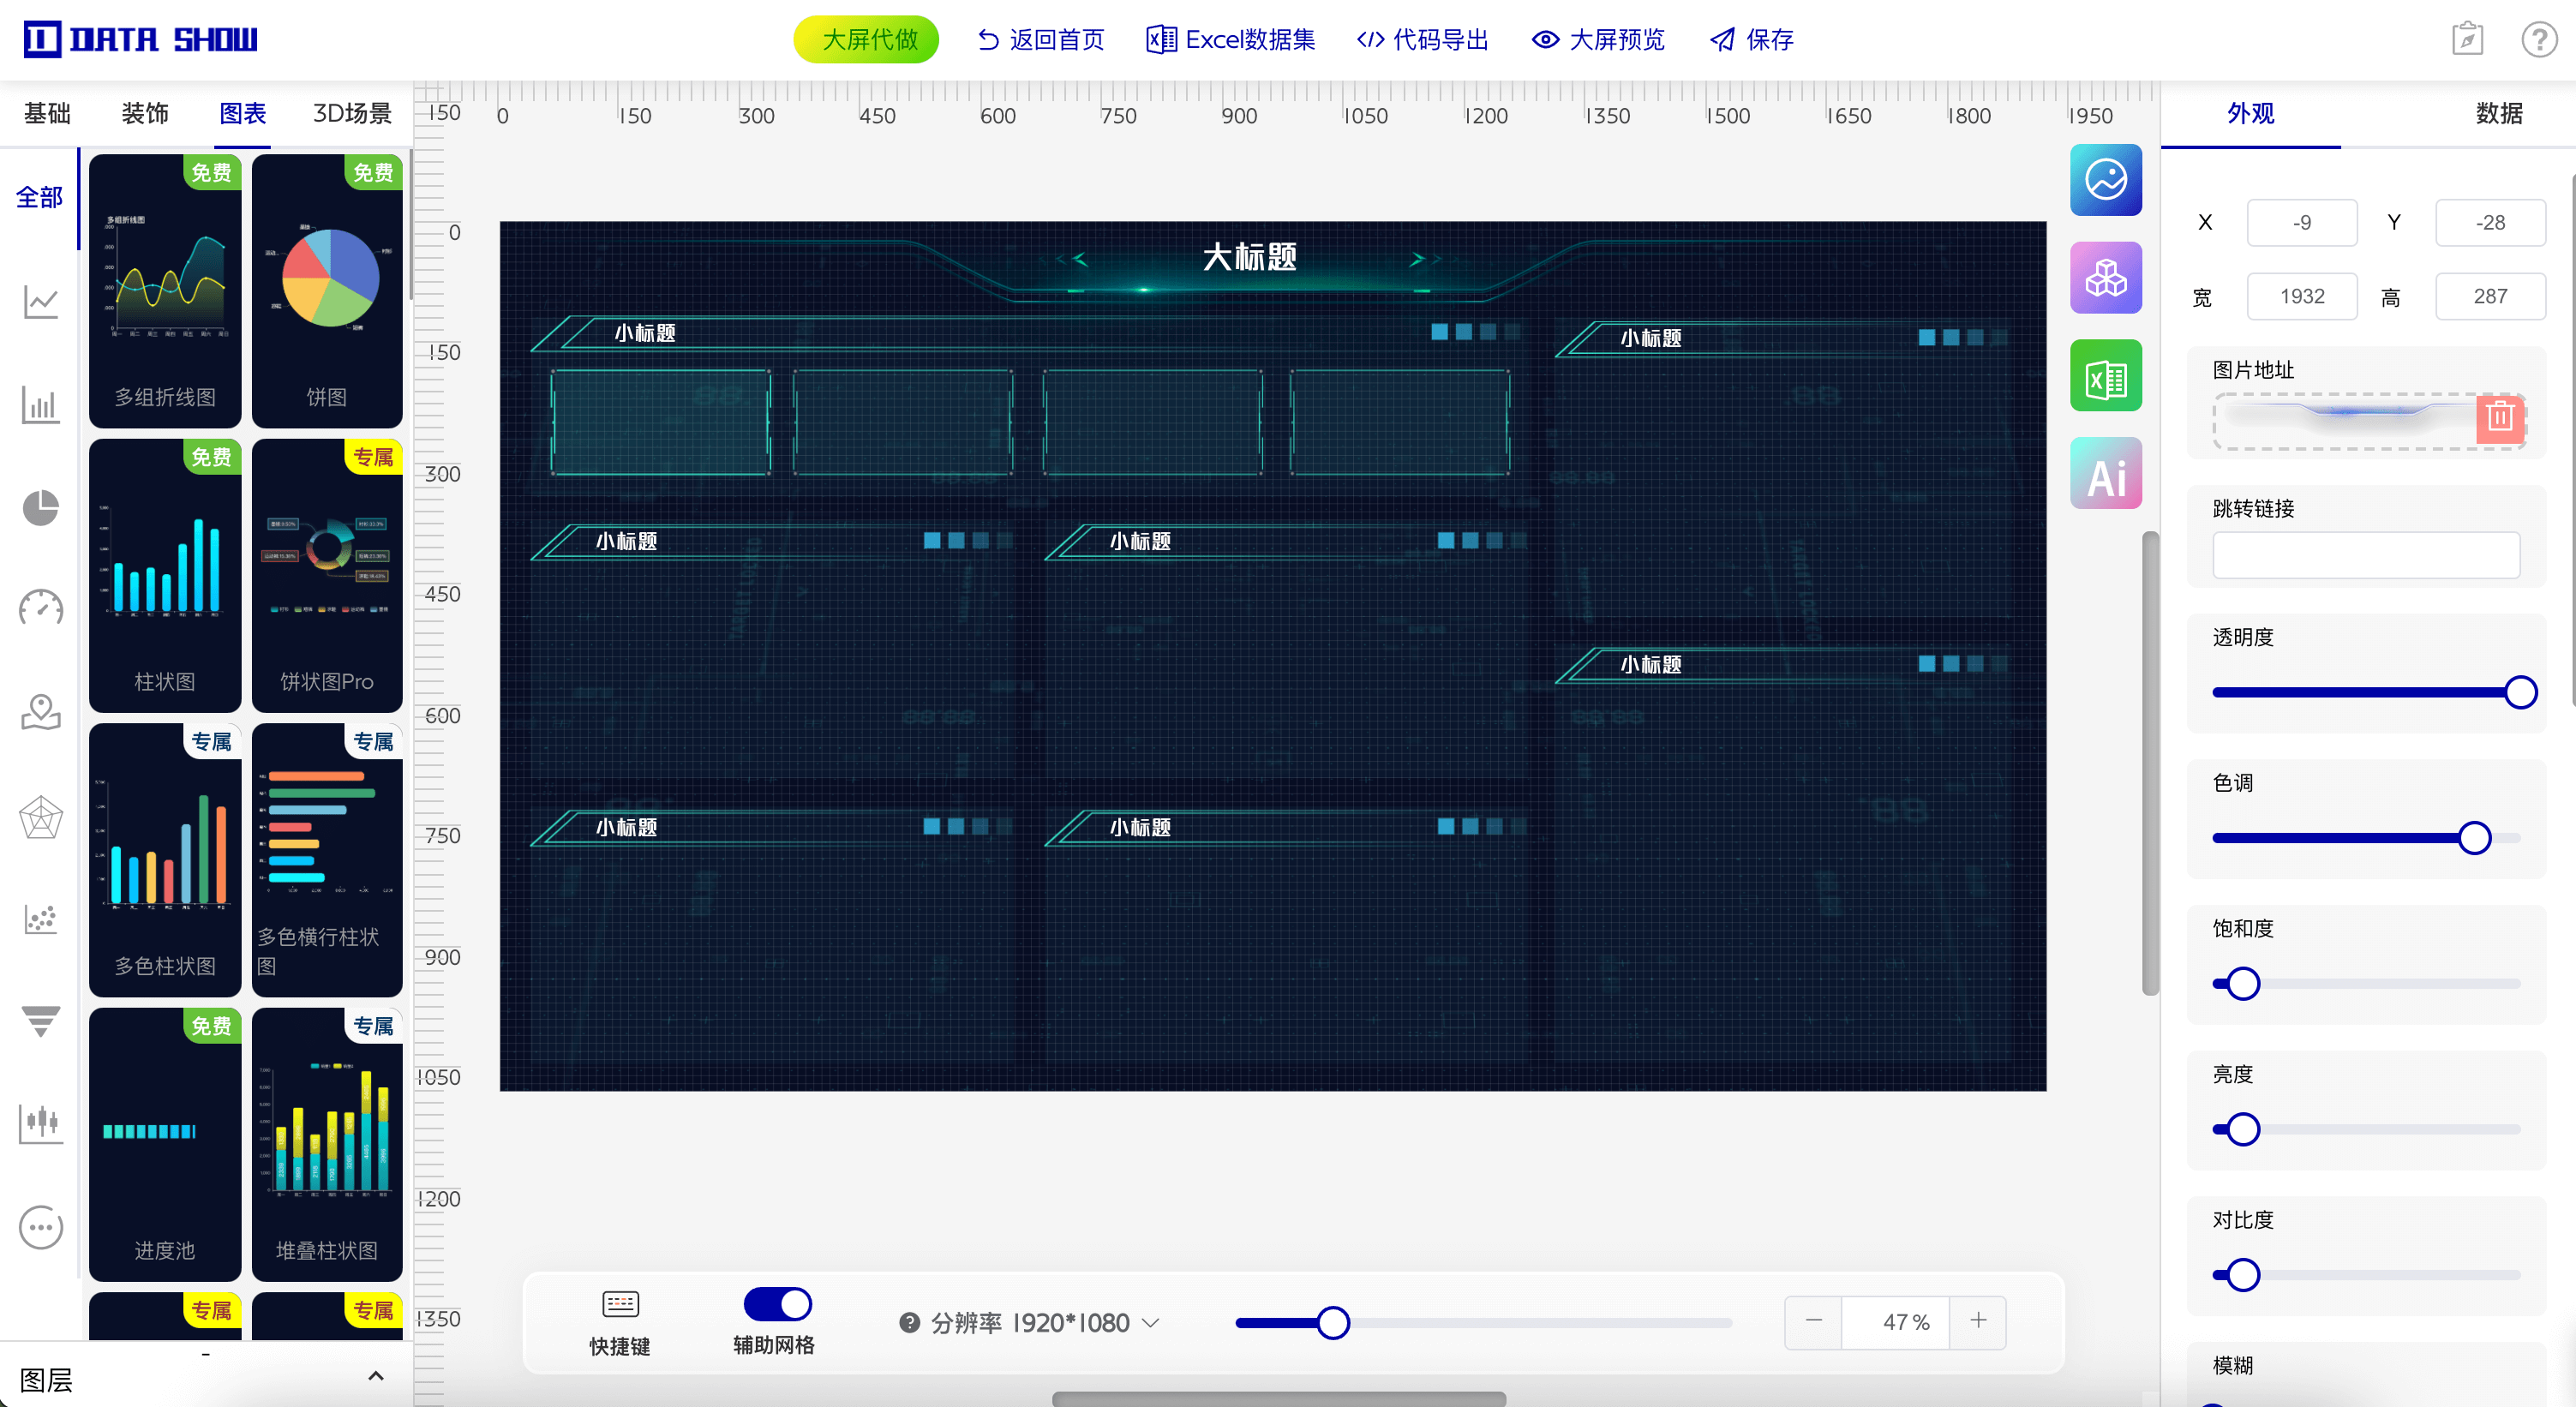Expand the 图层 layers panel
Image resolution: width=2576 pixels, height=1407 pixels.
click(x=375, y=1377)
